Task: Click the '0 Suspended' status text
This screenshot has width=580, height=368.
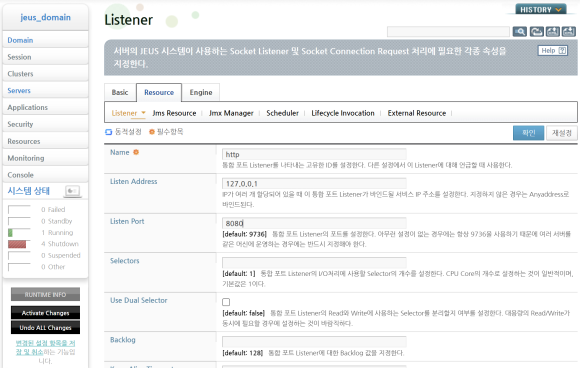Action: click(61, 255)
